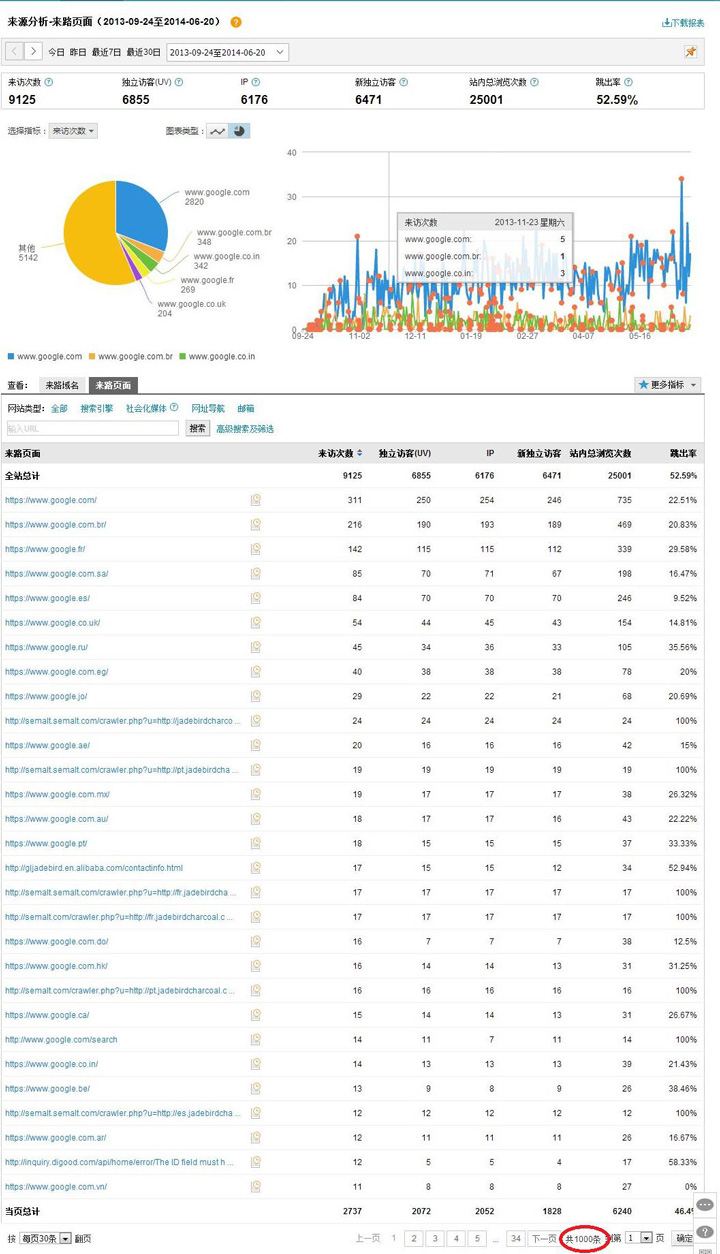This screenshot has width=720, height=1254.
Task: Click the 高级搜索及筛选 link
Action: (245, 429)
